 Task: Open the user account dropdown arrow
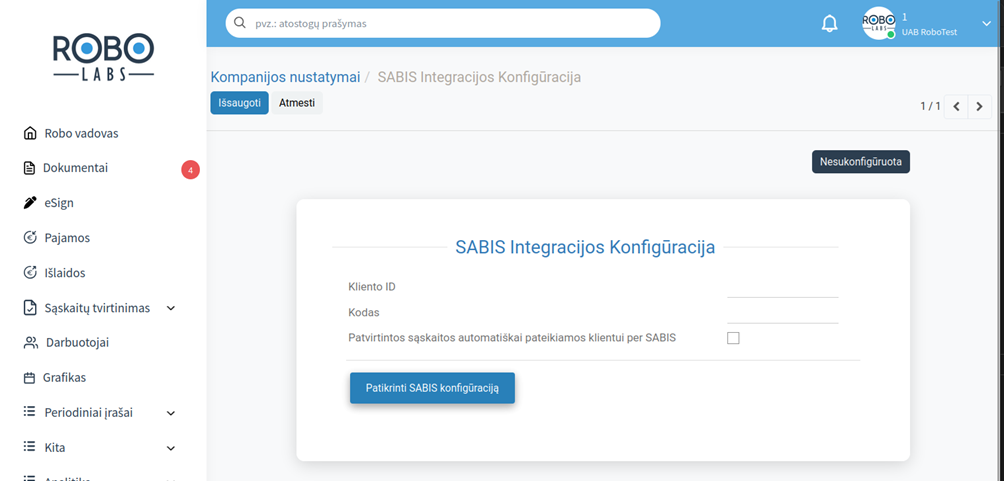(986, 24)
